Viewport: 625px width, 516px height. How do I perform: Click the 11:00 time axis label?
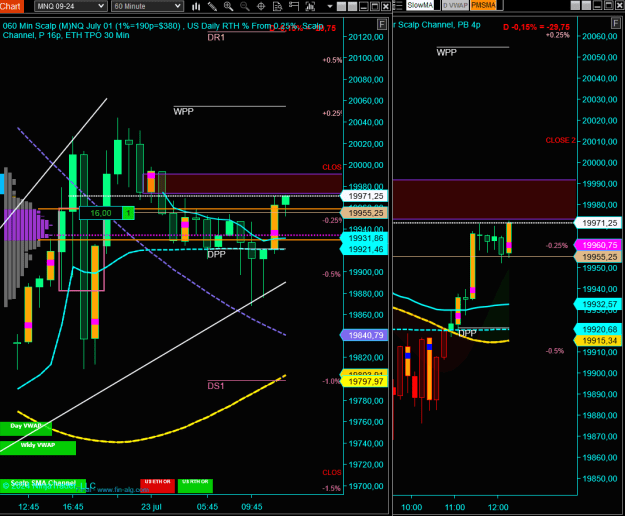point(455,507)
